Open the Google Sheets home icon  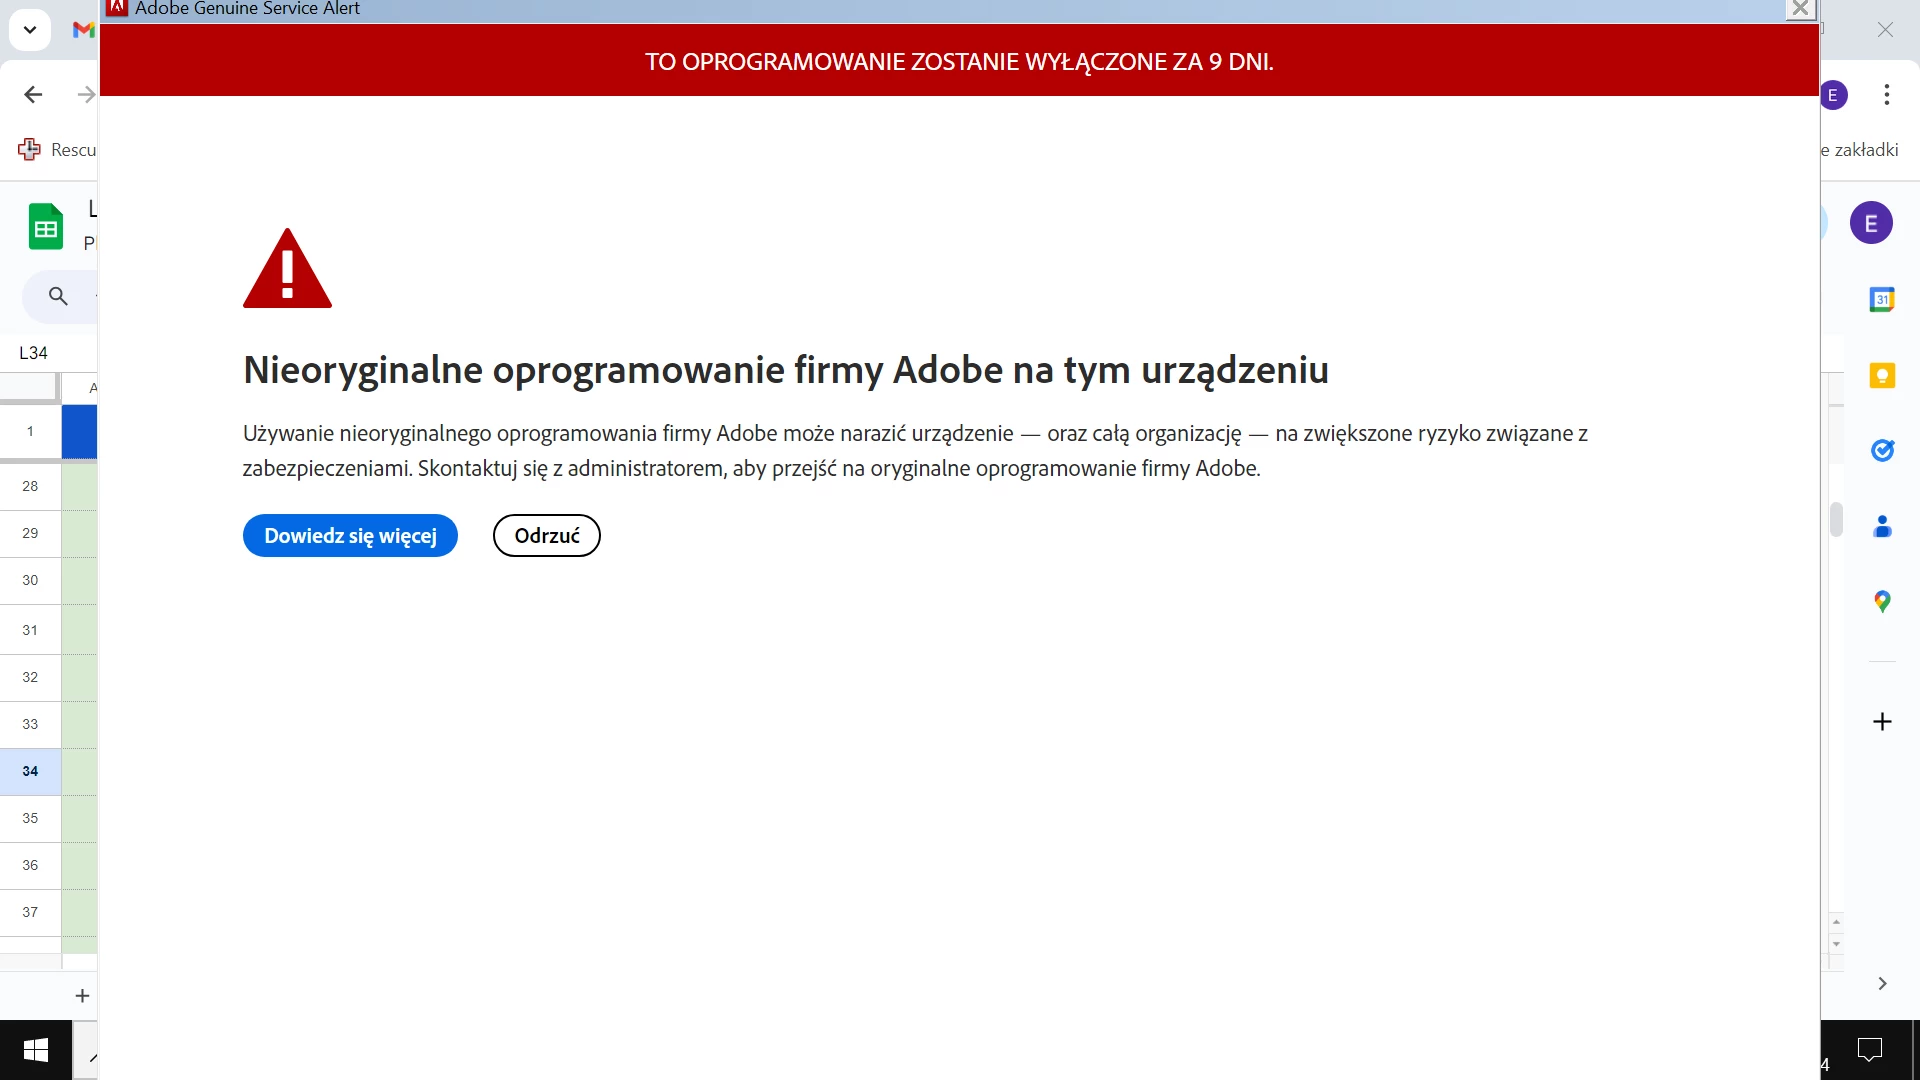pyautogui.click(x=46, y=227)
